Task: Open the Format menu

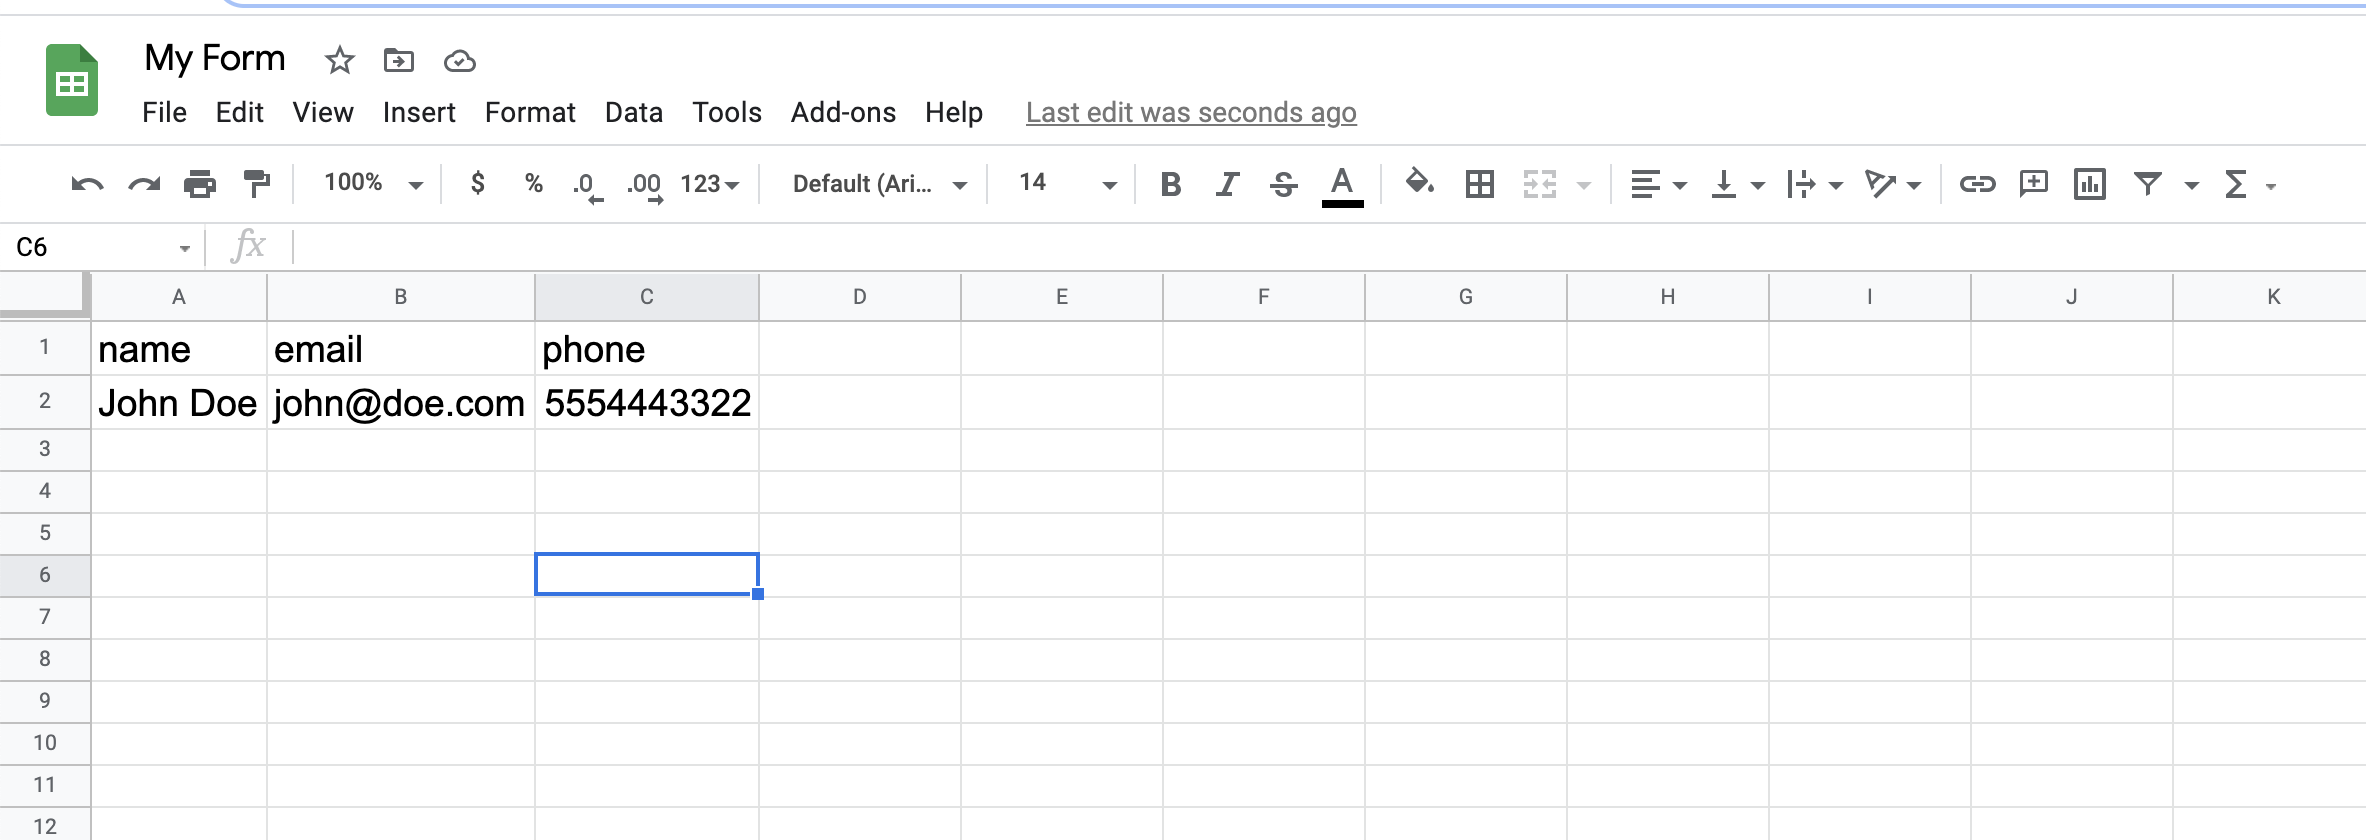Action: pos(530,112)
